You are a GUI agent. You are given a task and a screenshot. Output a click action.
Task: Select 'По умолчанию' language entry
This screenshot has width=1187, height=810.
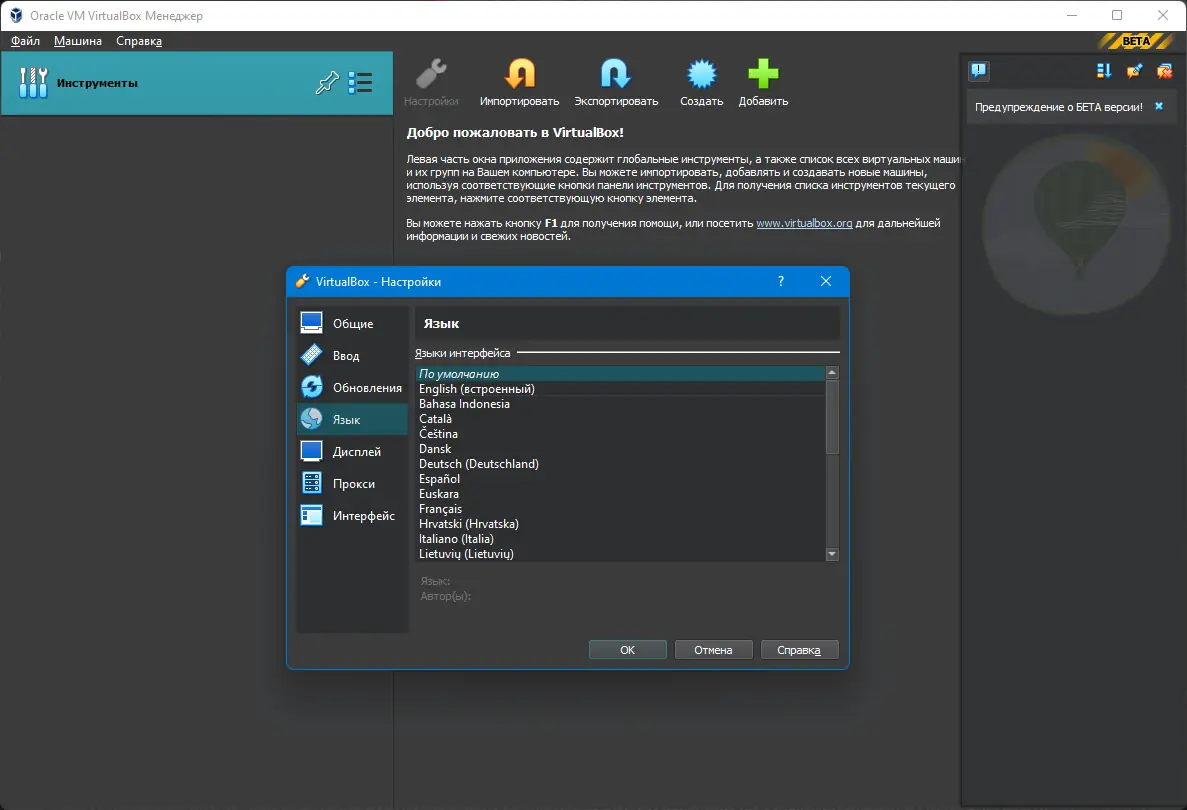[x=620, y=374]
